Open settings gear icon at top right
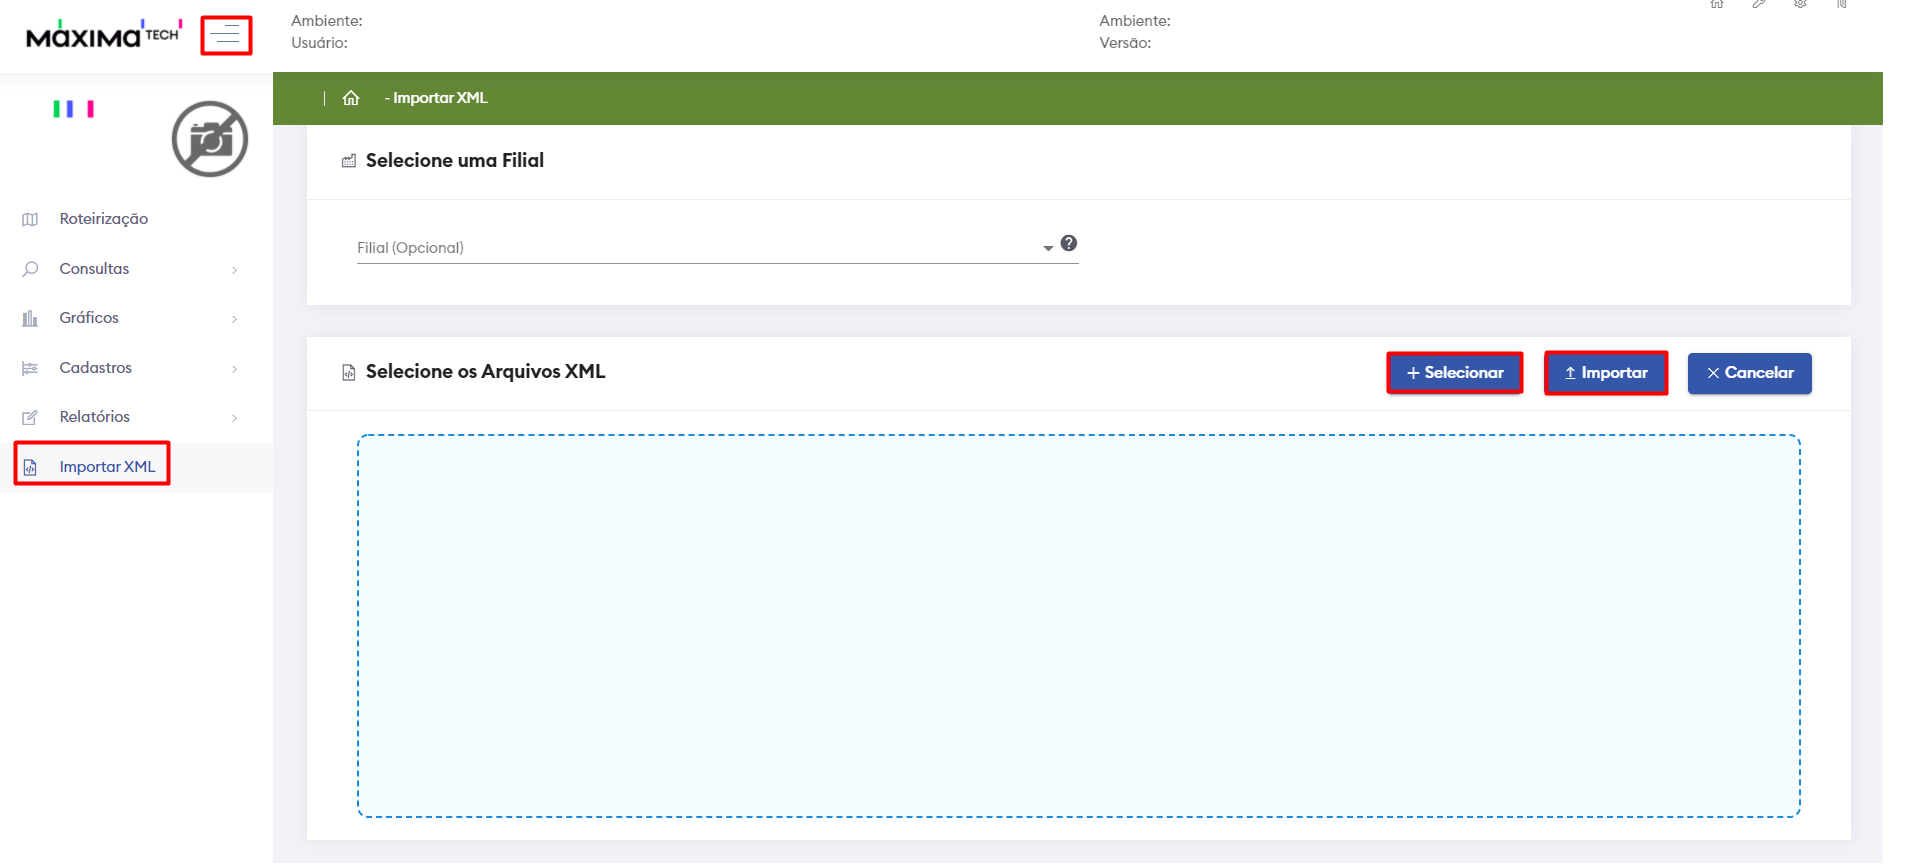1918x864 pixels. (1800, 4)
